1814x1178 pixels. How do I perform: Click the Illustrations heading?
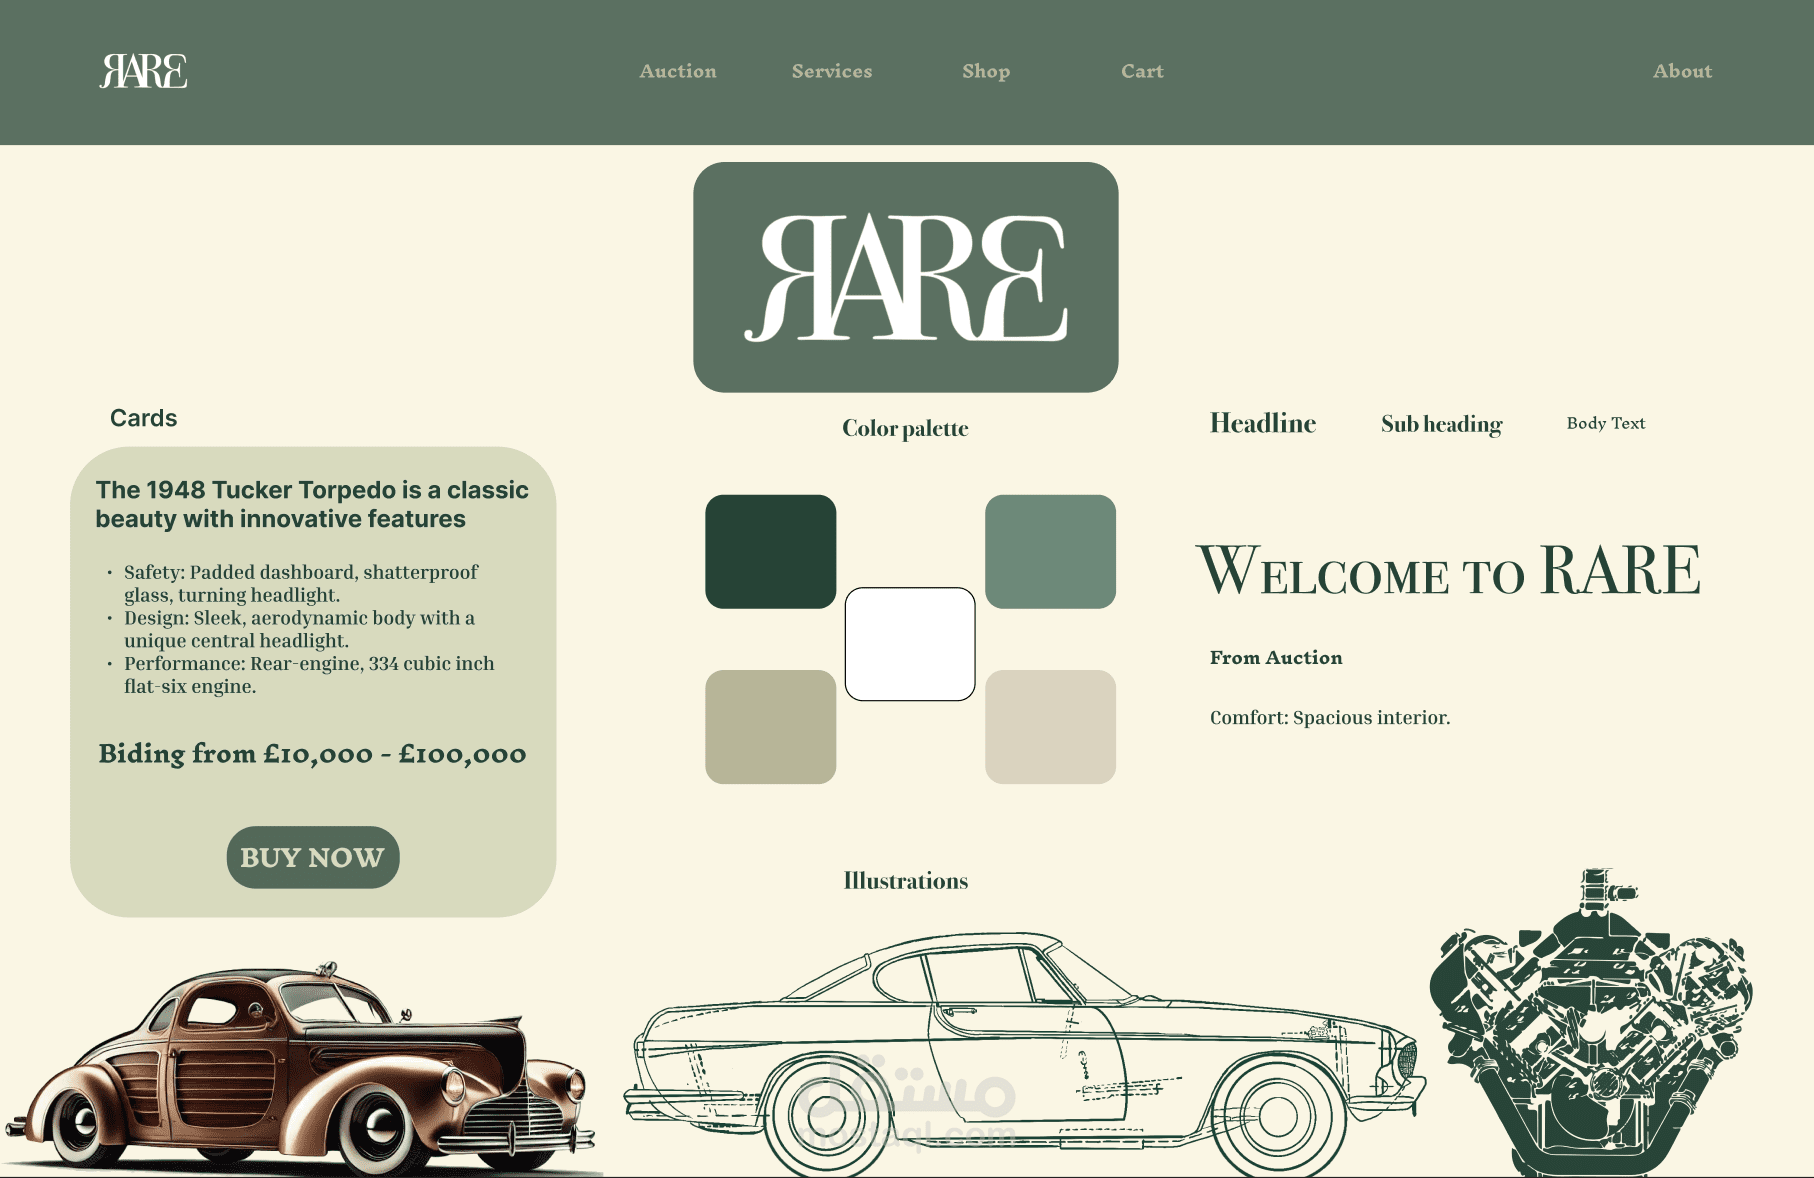pos(906,881)
